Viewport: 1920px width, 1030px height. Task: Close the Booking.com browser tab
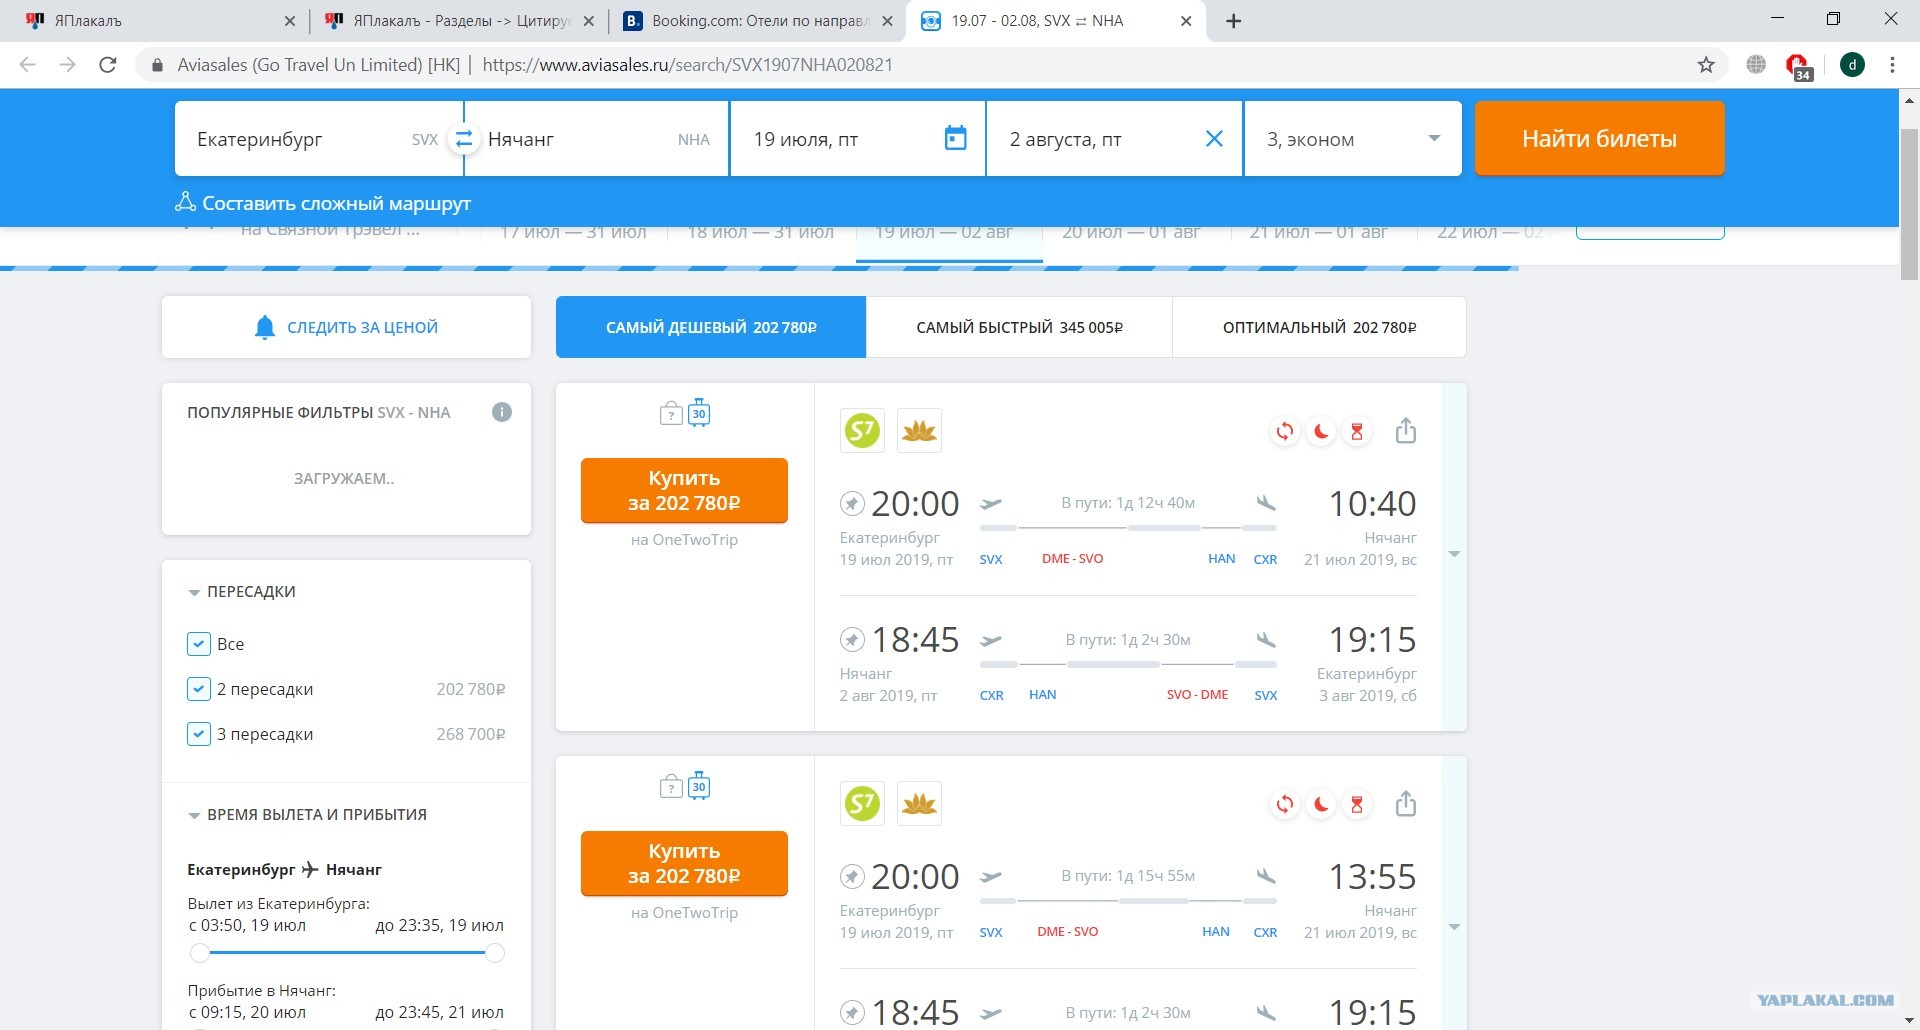(x=887, y=21)
